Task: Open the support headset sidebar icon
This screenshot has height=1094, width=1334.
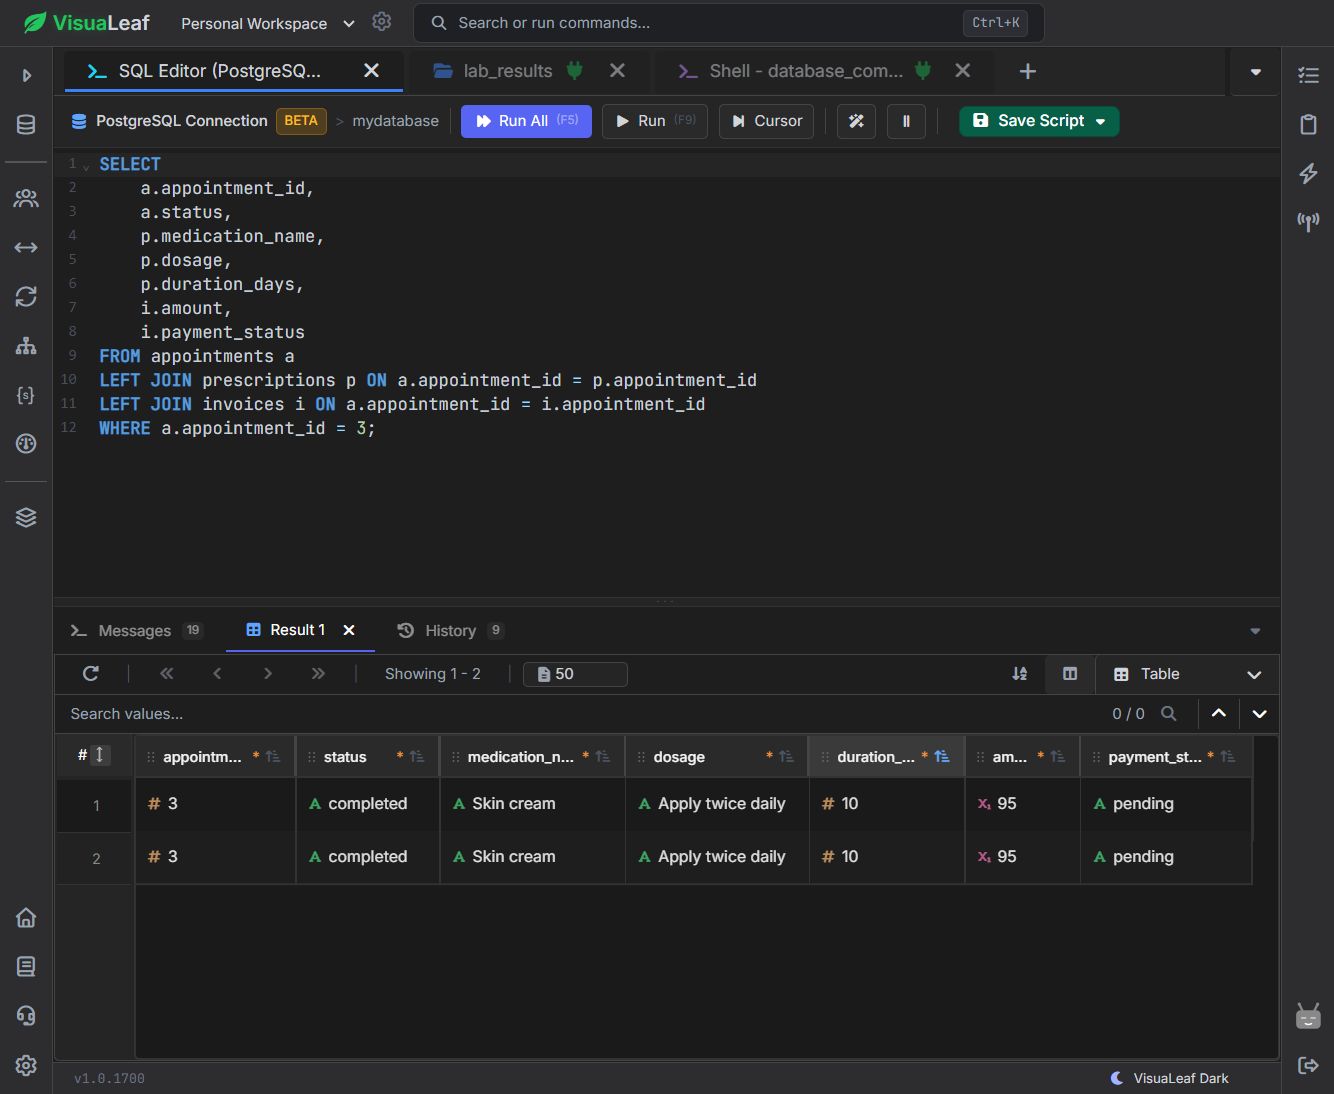Action: coord(26,1015)
